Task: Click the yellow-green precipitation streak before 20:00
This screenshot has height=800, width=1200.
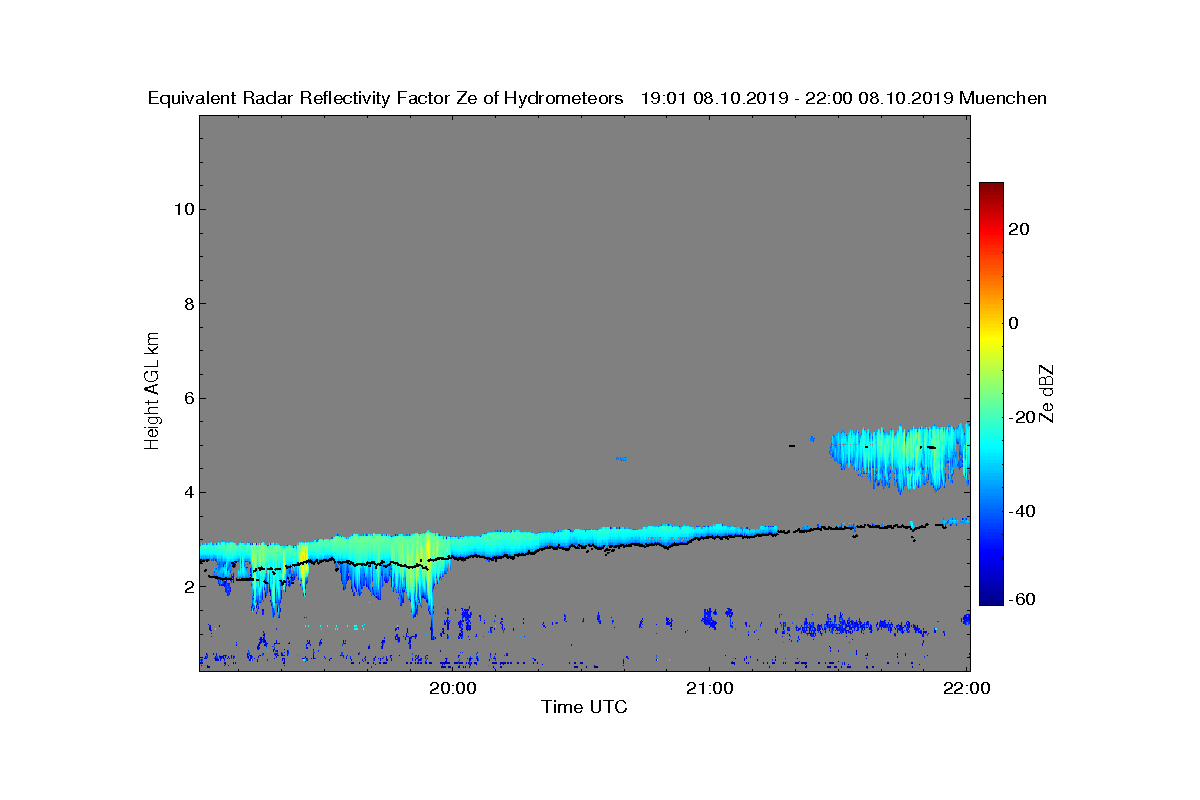Action: (427, 560)
